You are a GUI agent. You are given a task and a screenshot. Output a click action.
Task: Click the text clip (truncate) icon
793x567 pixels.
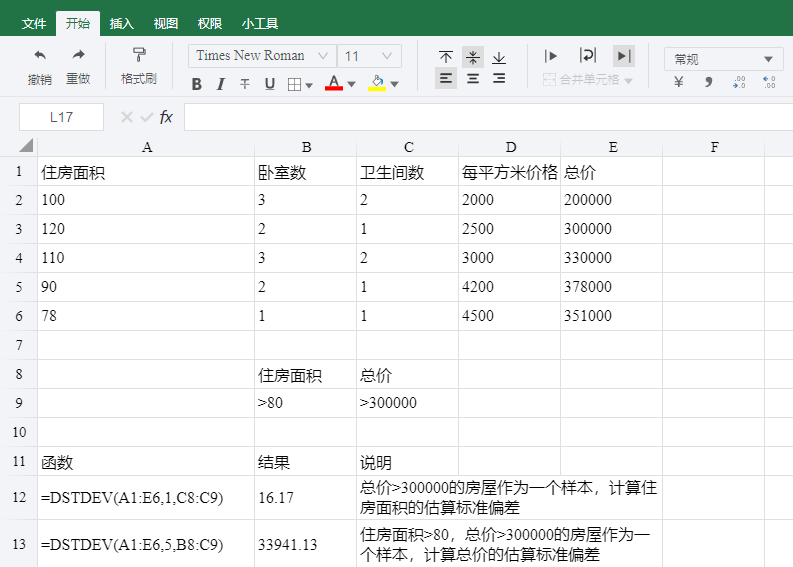click(x=624, y=56)
